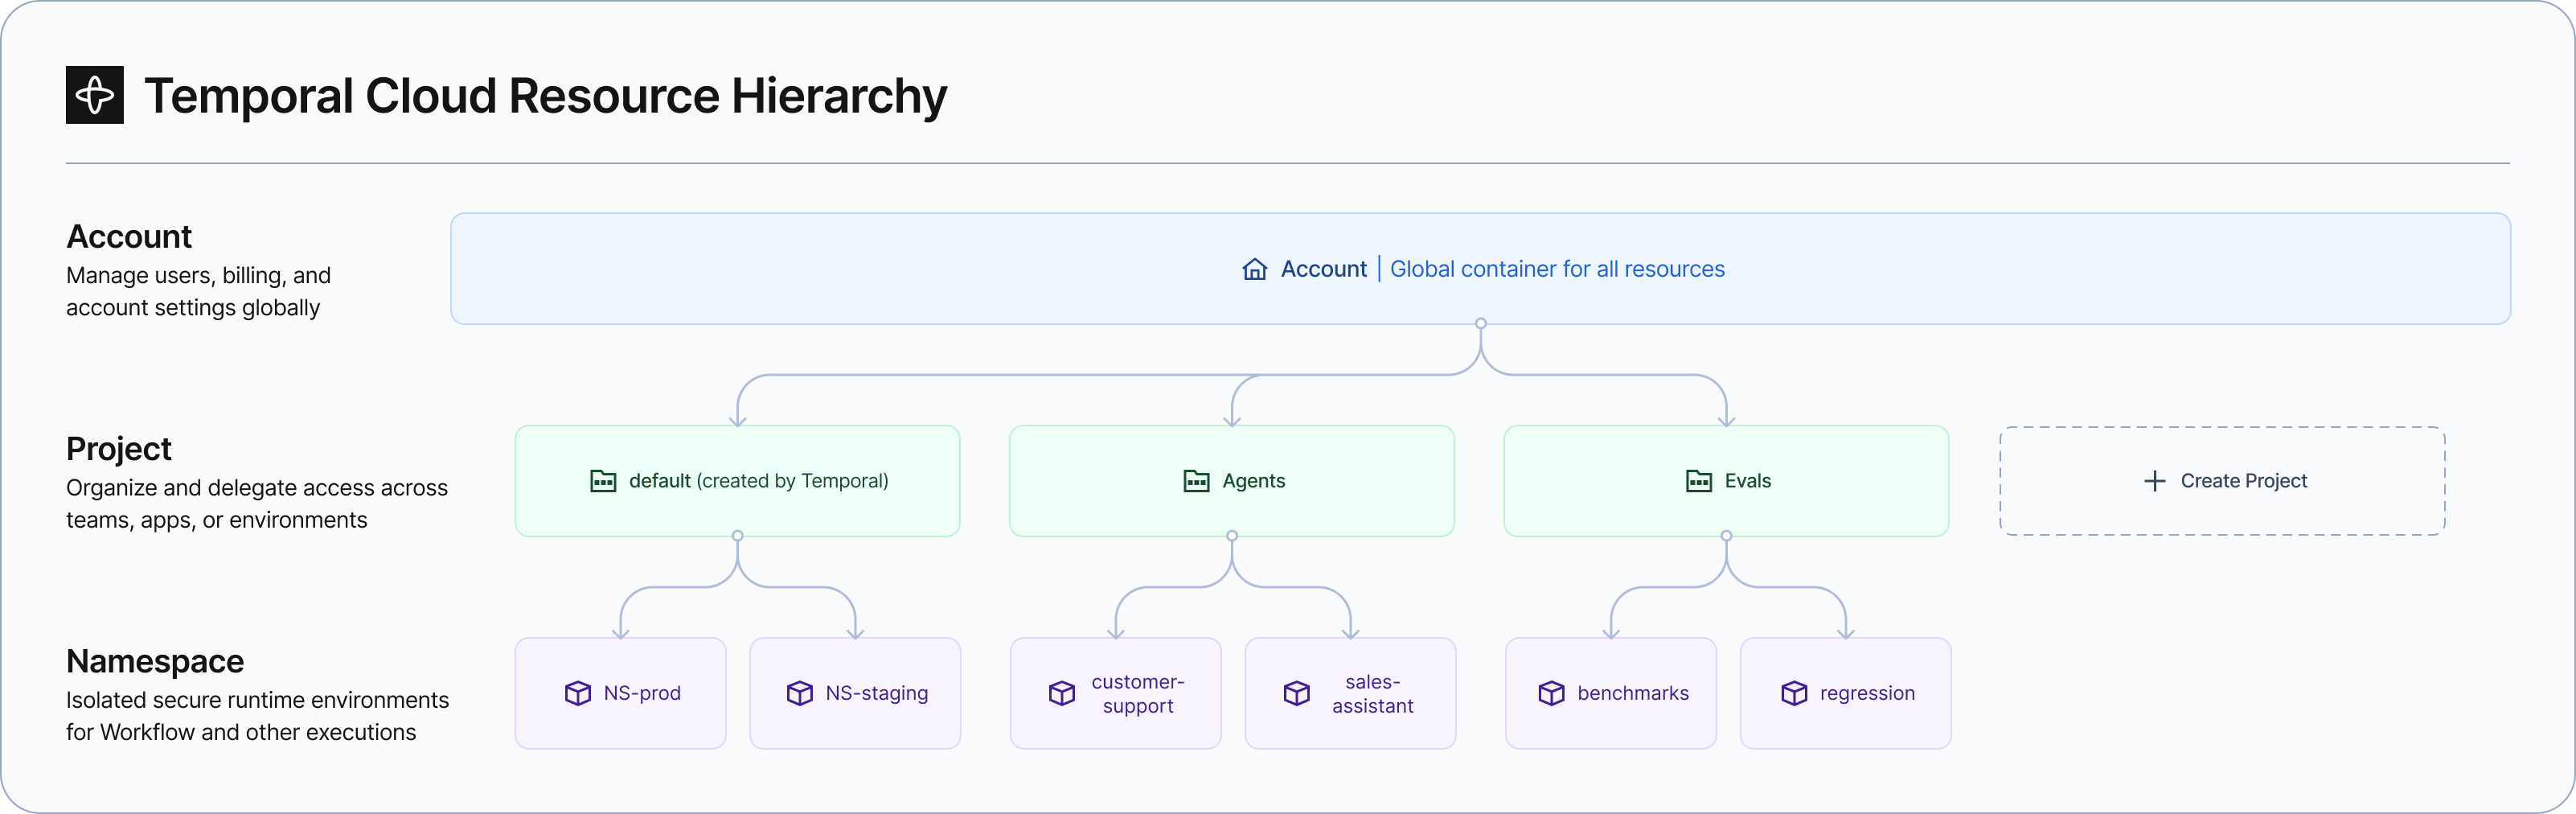Image resolution: width=2576 pixels, height=814 pixels.
Task: Select the 'default (created by Temporal)' label
Action: [x=758, y=481]
